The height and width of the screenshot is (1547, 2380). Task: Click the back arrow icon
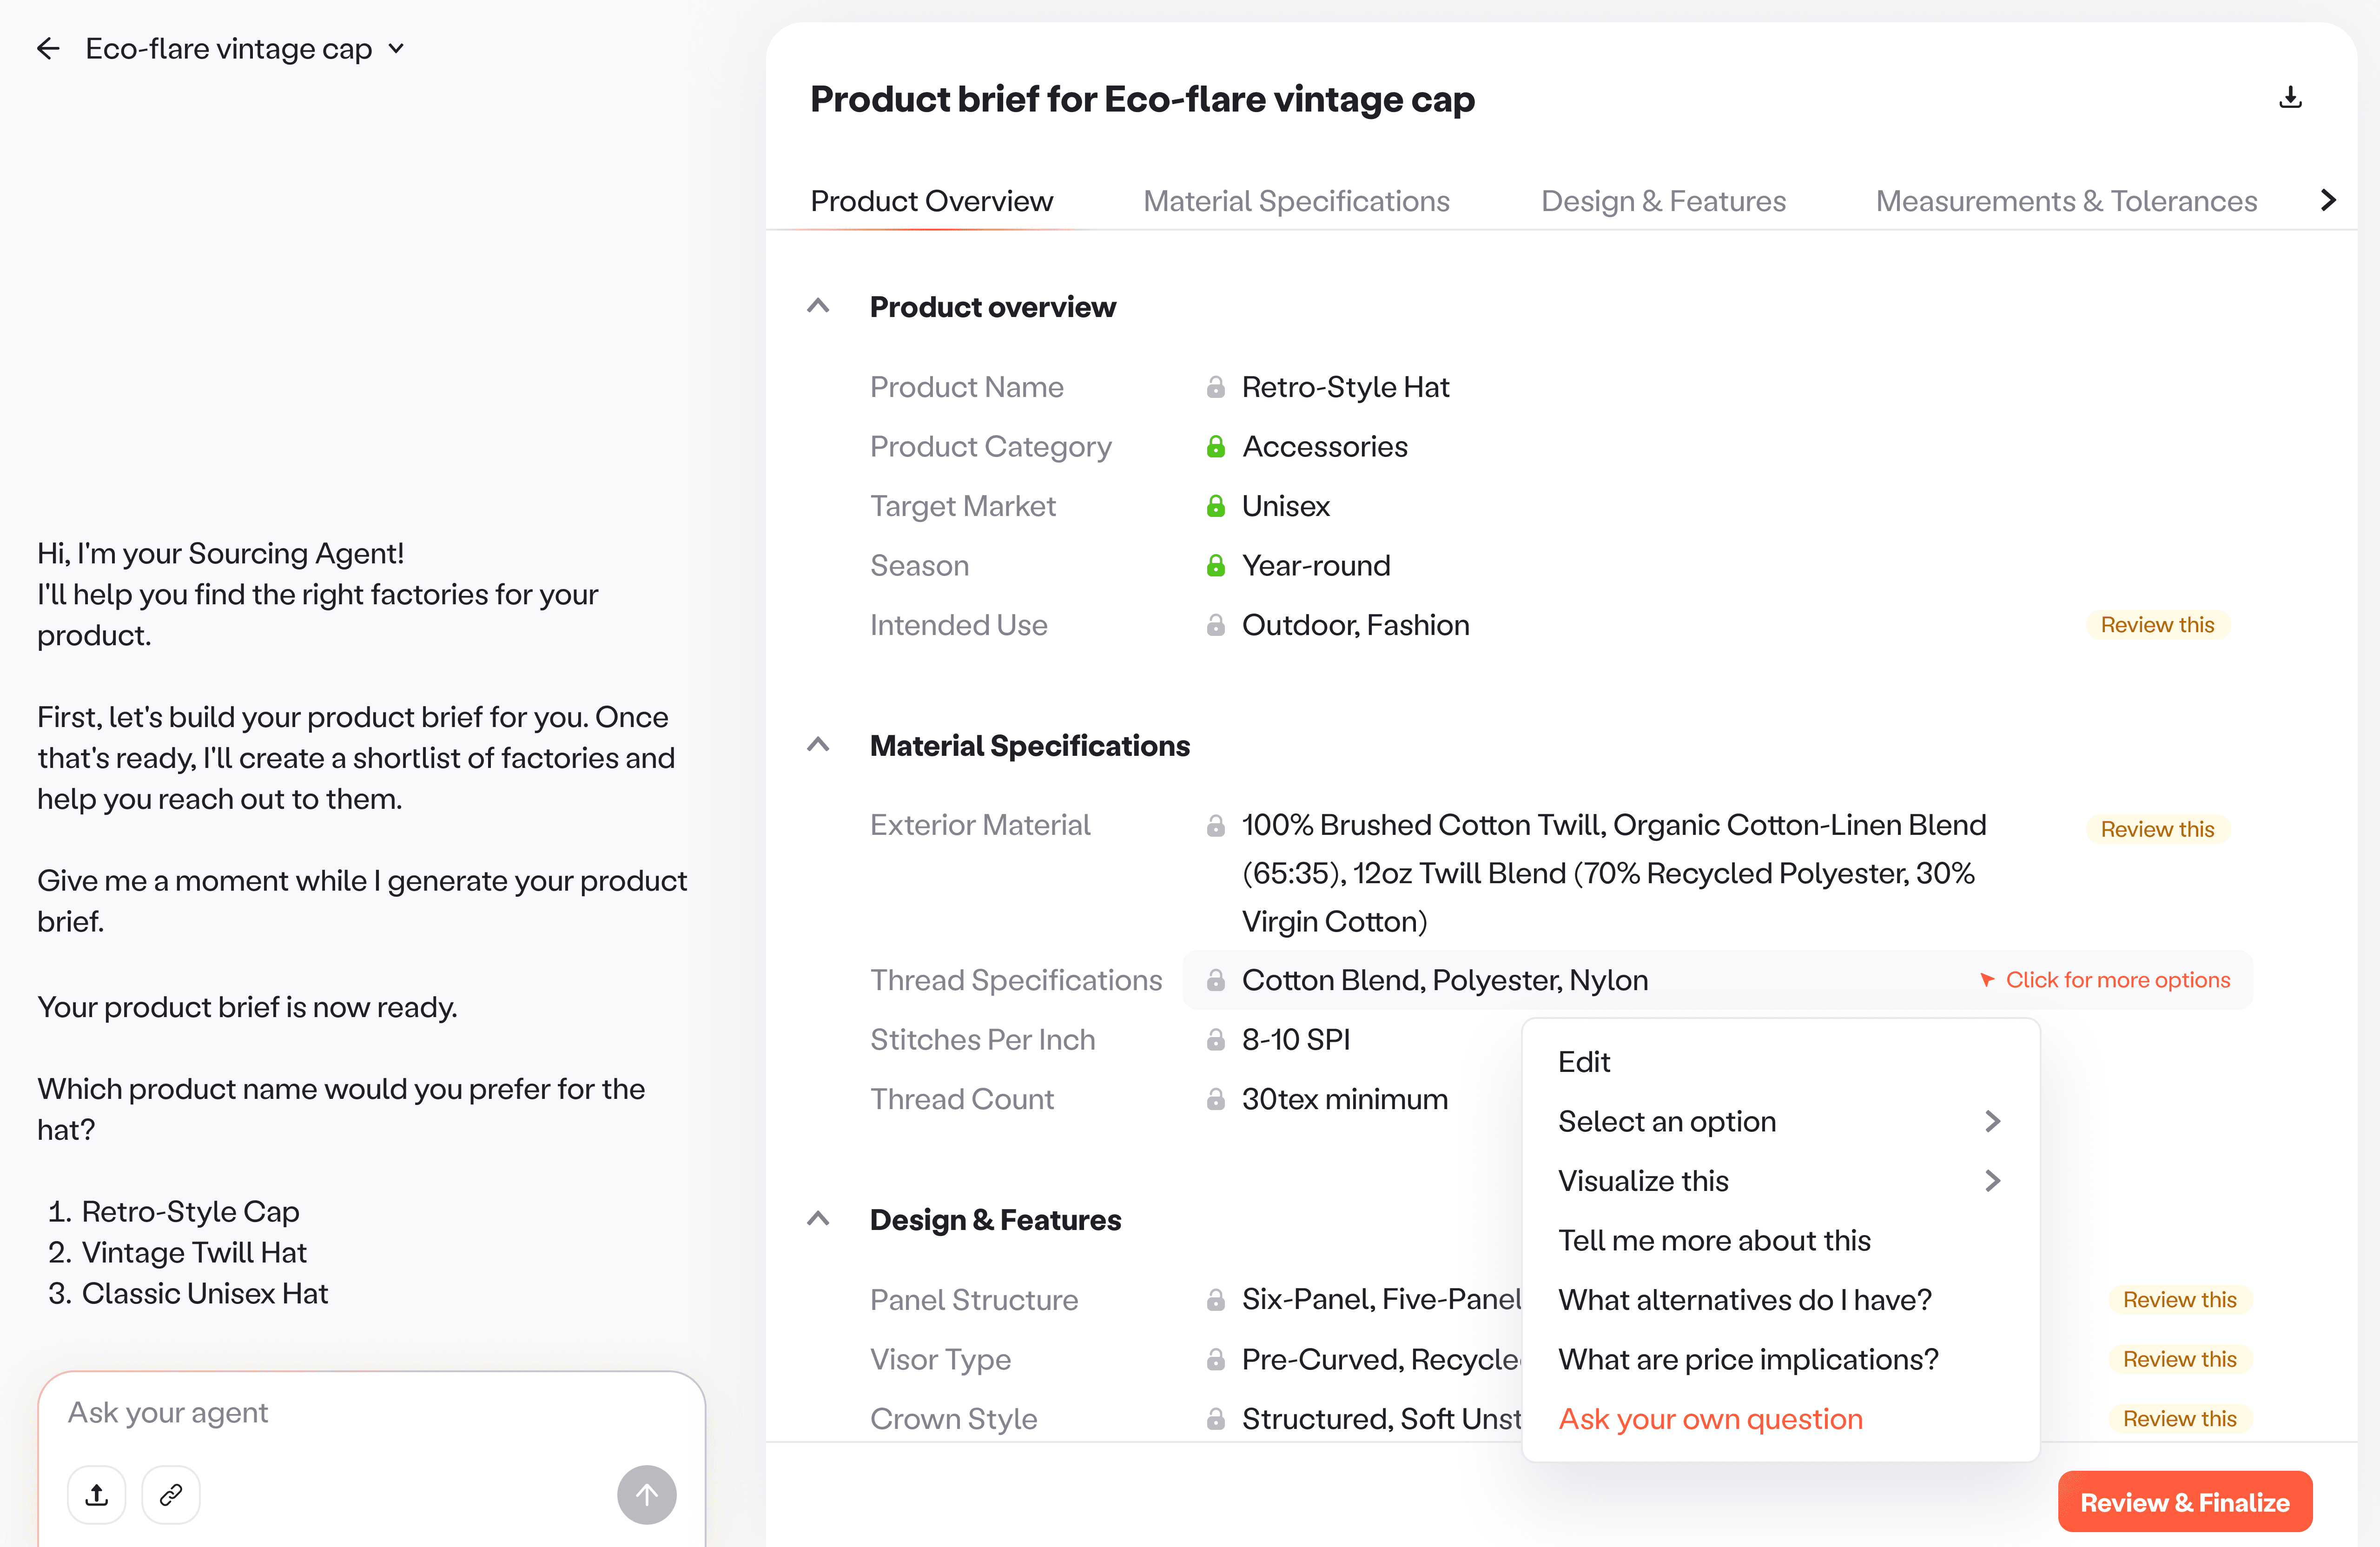click(48, 49)
